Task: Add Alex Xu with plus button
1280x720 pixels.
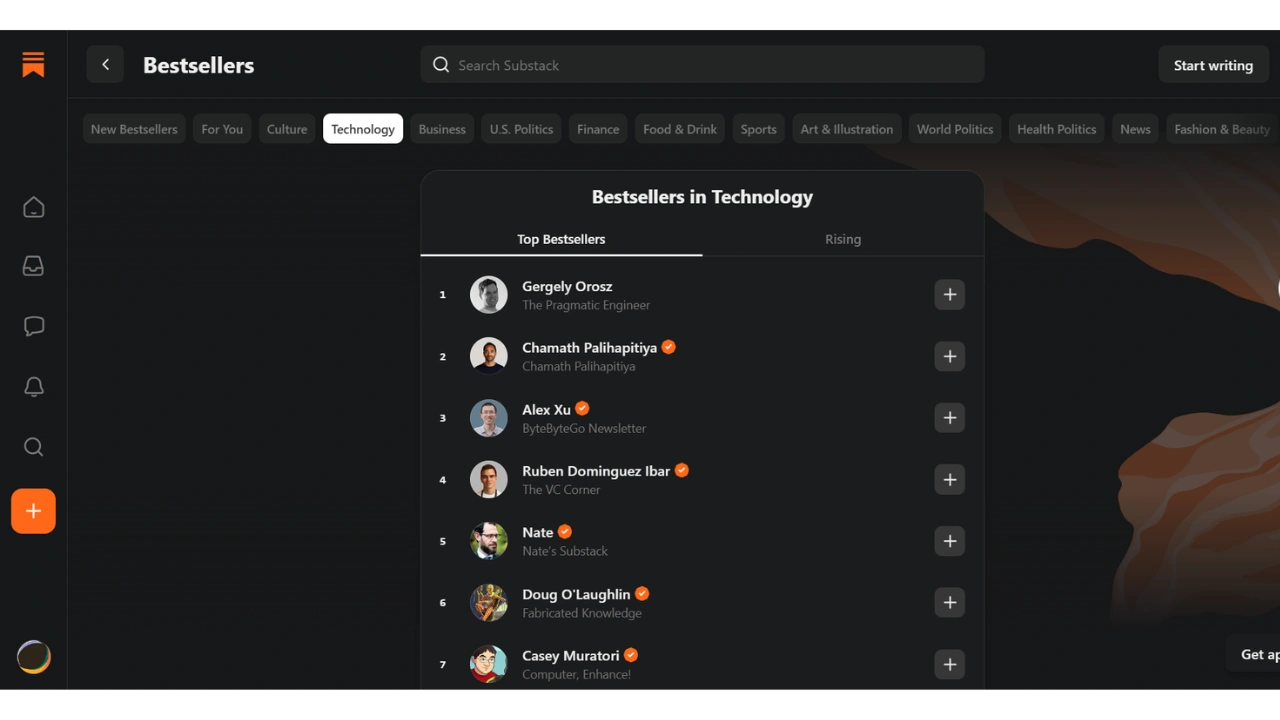Action: pyautogui.click(x=950, y=418)
